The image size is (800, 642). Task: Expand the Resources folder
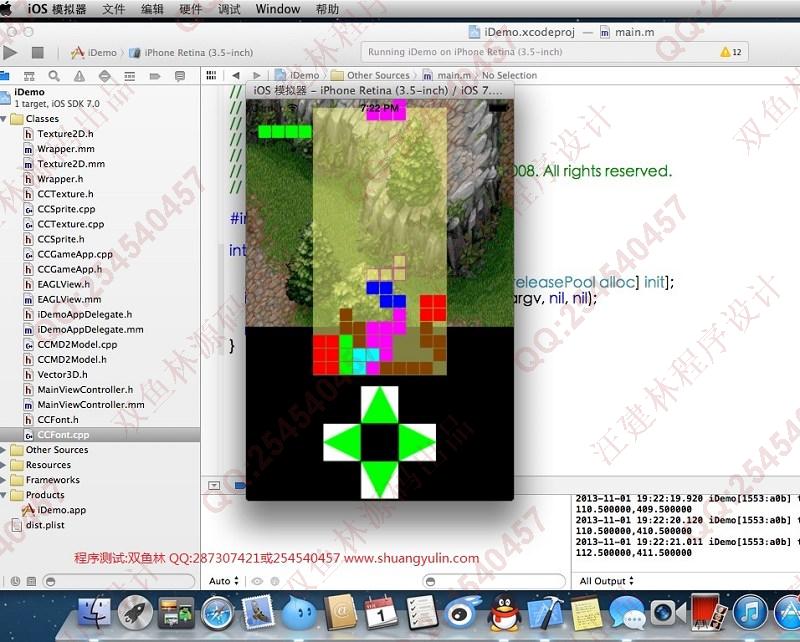click(4, 465)
